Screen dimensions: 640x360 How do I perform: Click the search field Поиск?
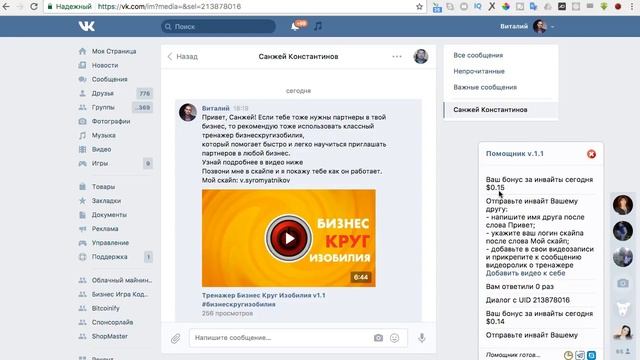point(218,27)
